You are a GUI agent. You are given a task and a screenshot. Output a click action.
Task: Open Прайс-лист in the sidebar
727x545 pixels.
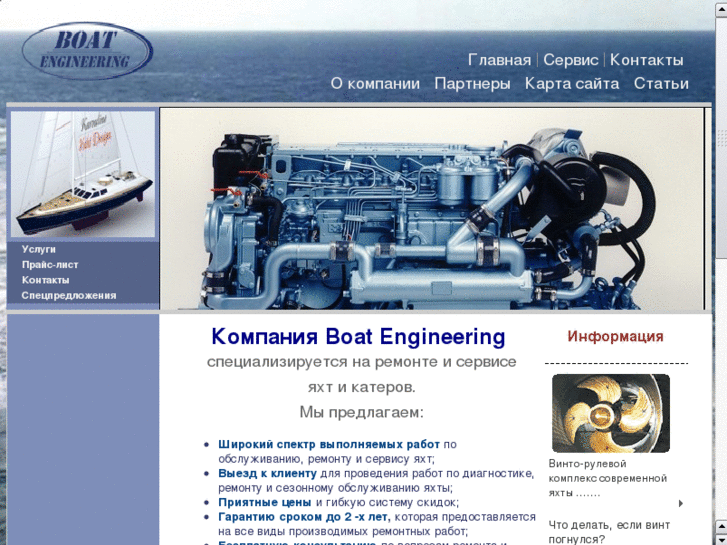click(50, 264)
